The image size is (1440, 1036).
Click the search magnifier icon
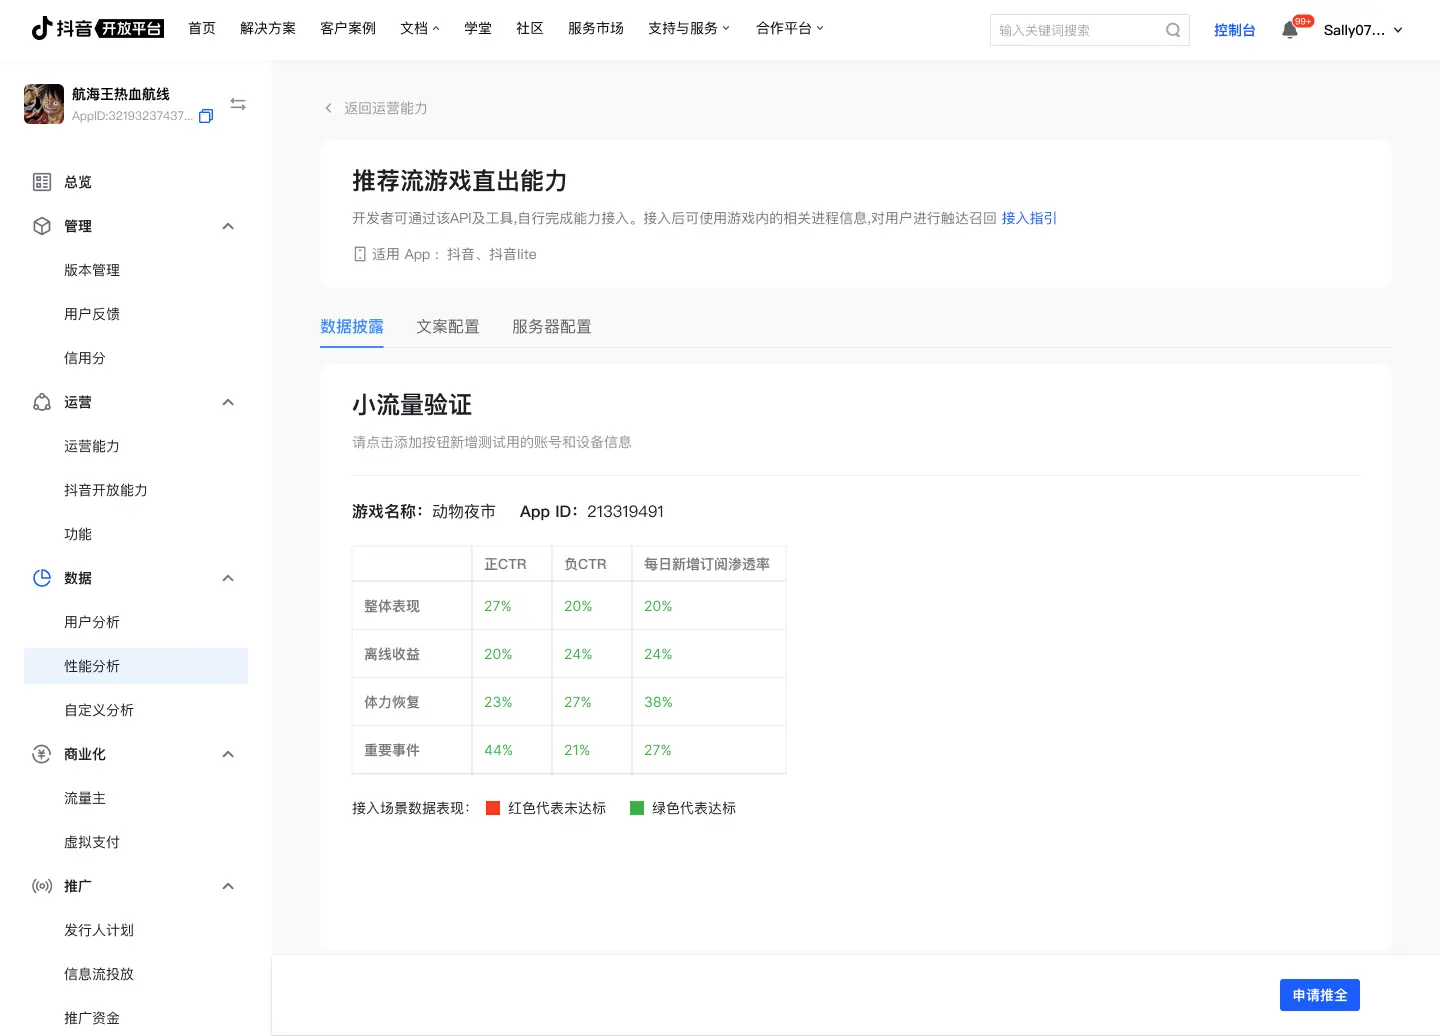coord(1173,30)
